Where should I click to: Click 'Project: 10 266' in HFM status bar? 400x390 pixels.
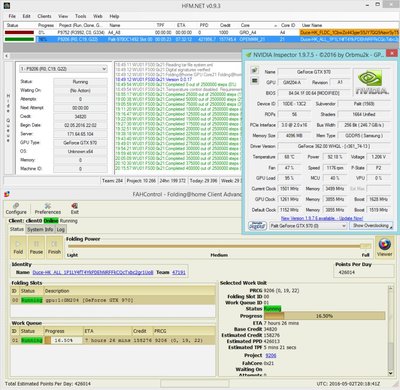[141, 181]
